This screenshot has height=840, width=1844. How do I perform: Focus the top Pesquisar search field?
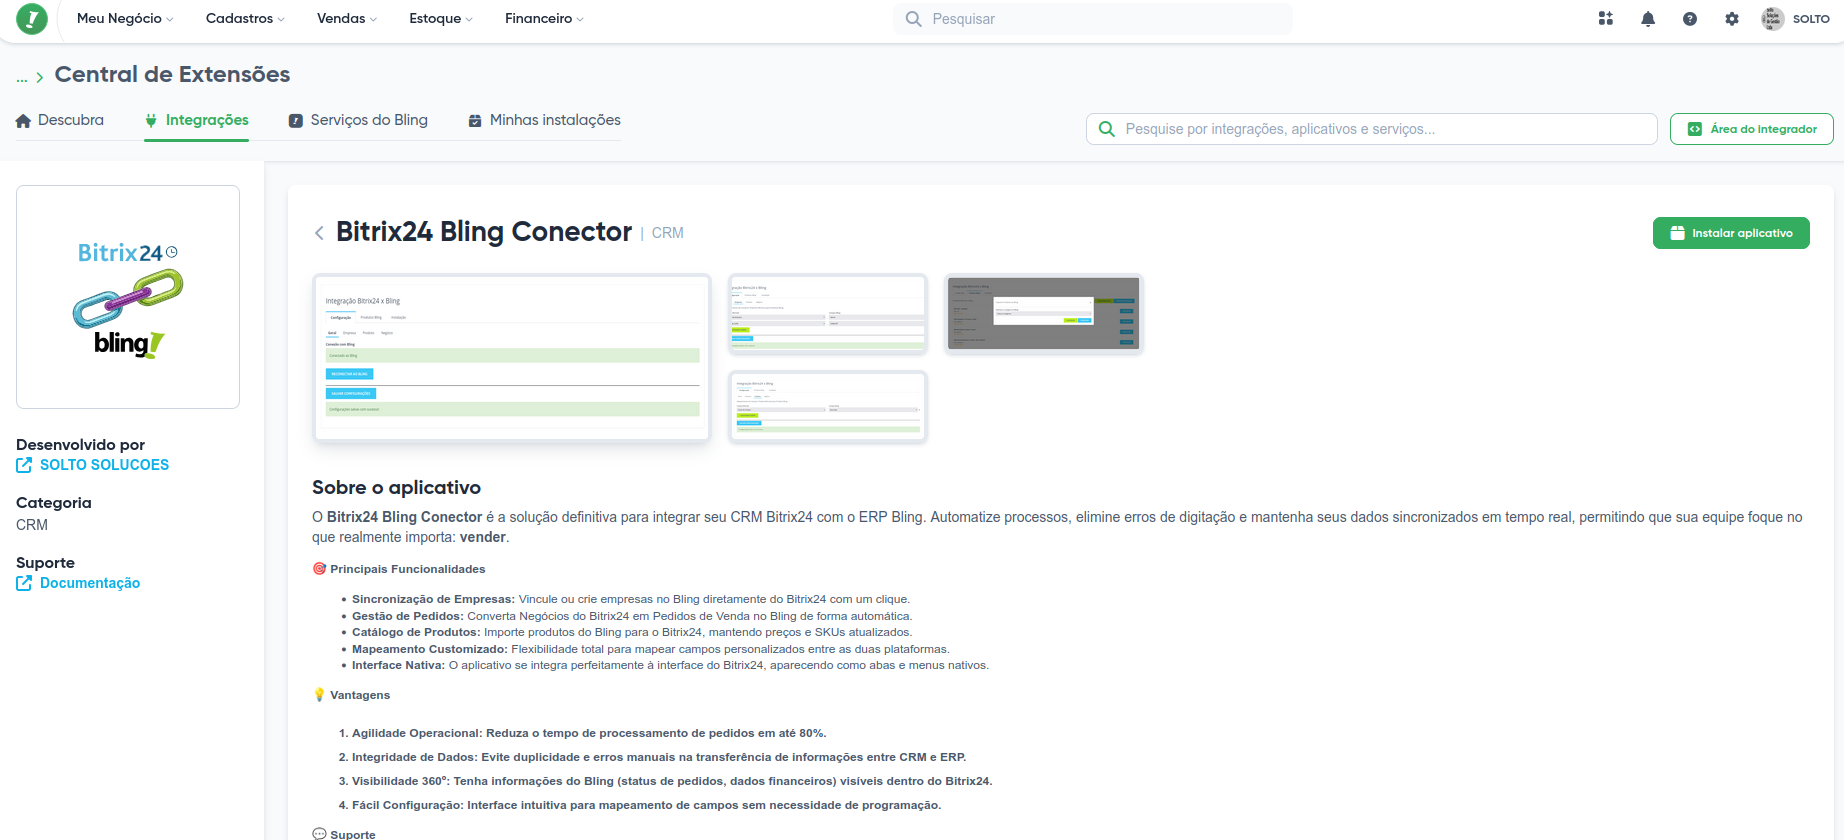pos(1093,19)
